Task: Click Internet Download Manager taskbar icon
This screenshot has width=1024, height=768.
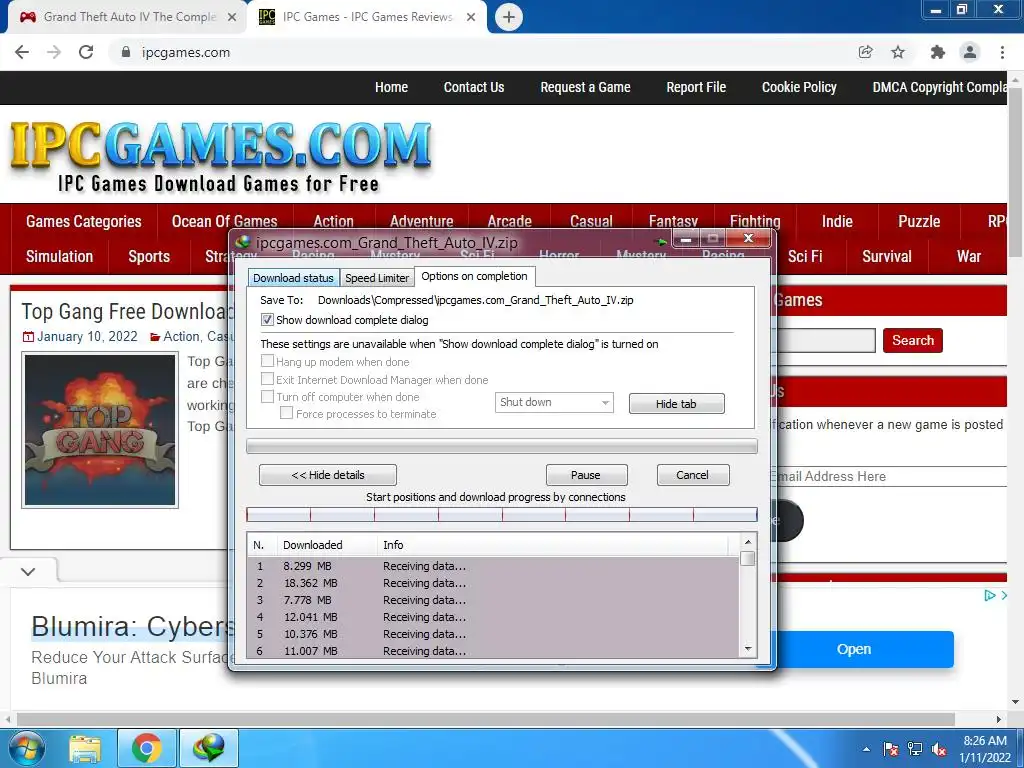Action: pos(208,749)
